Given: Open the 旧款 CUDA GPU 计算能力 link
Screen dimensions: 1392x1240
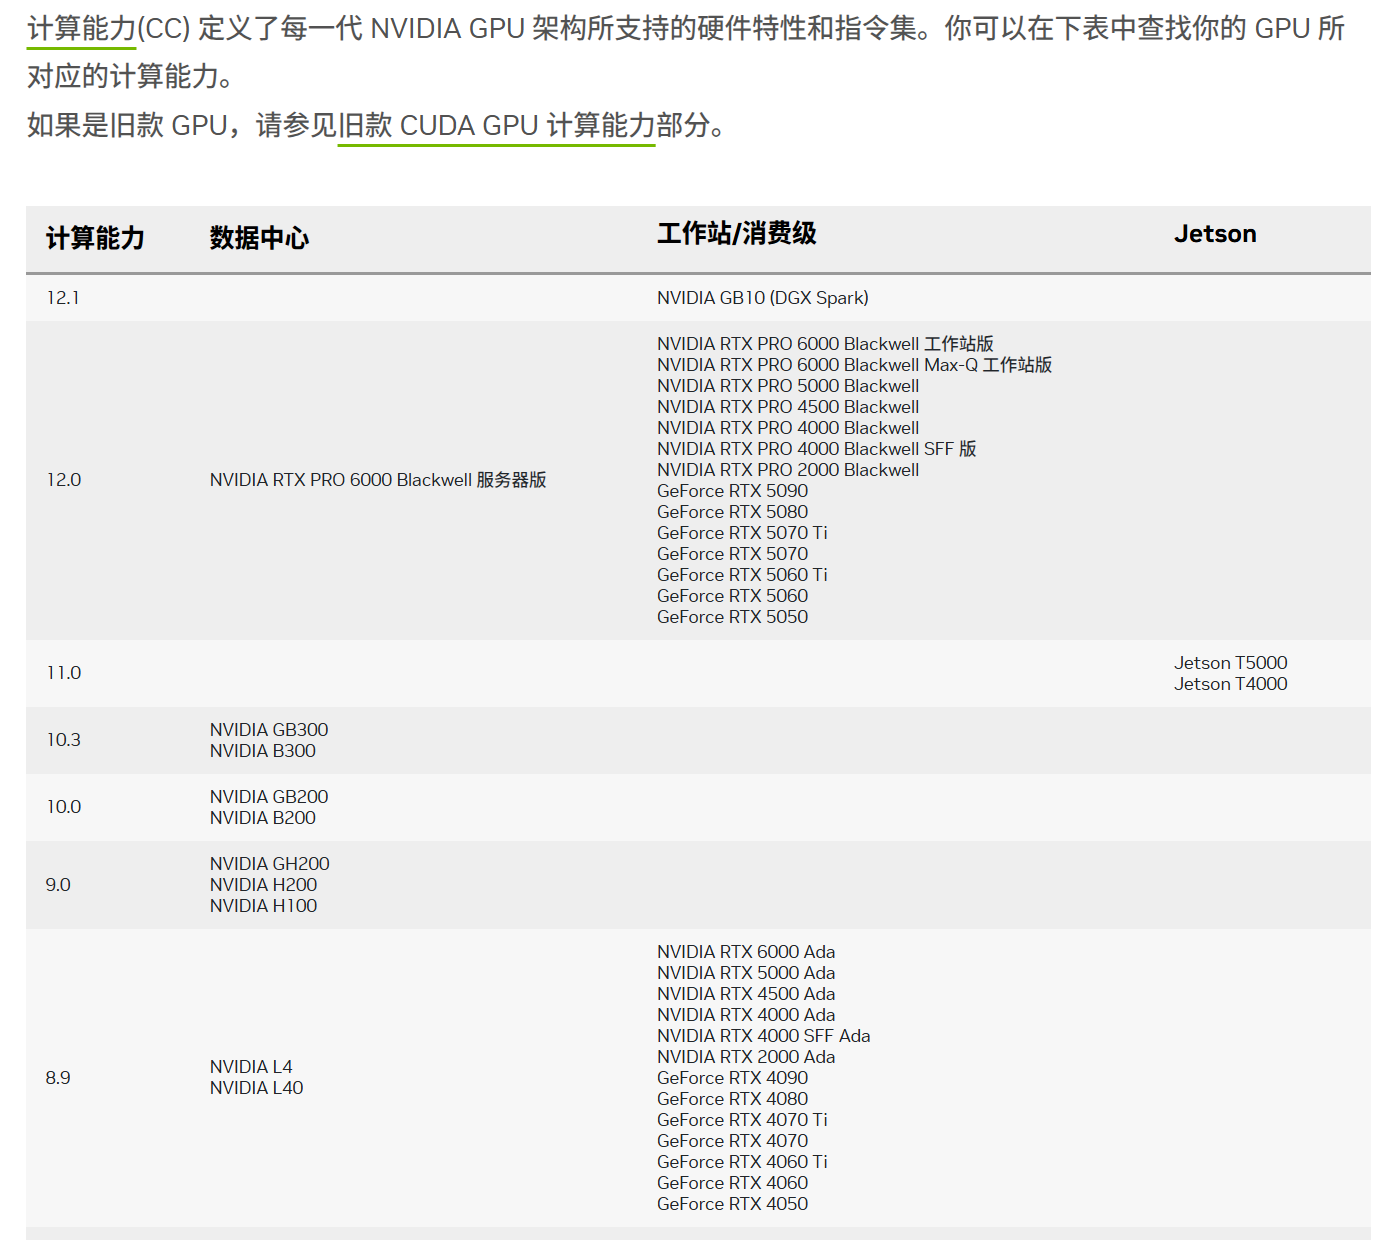Looking at the screenshot, I should click(496, 125).
